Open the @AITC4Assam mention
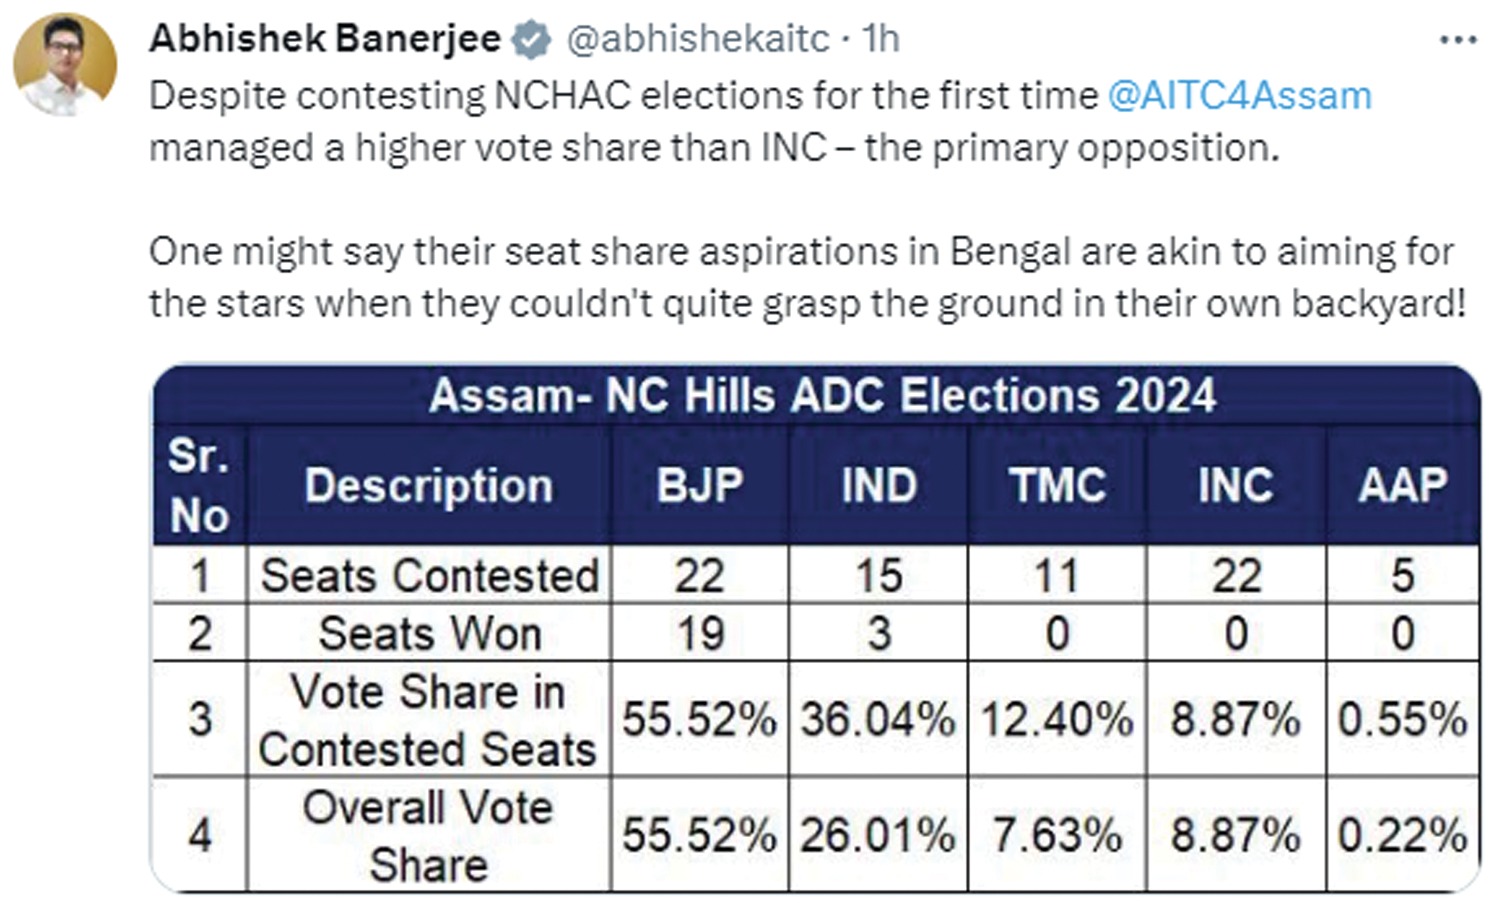Screen dimensions: 1510x908 pos(1239,96)
